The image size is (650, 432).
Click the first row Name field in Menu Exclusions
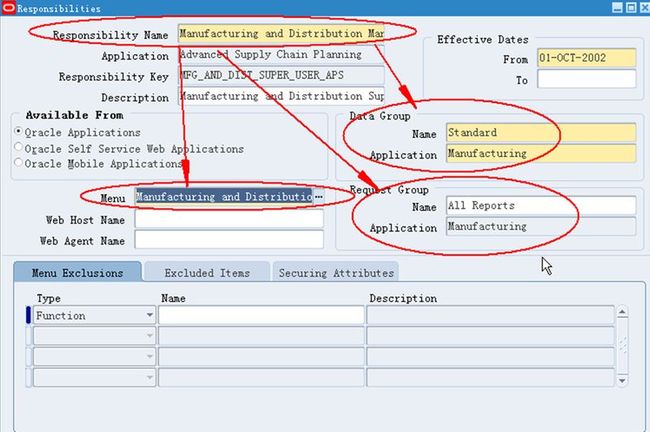[261, 316]
